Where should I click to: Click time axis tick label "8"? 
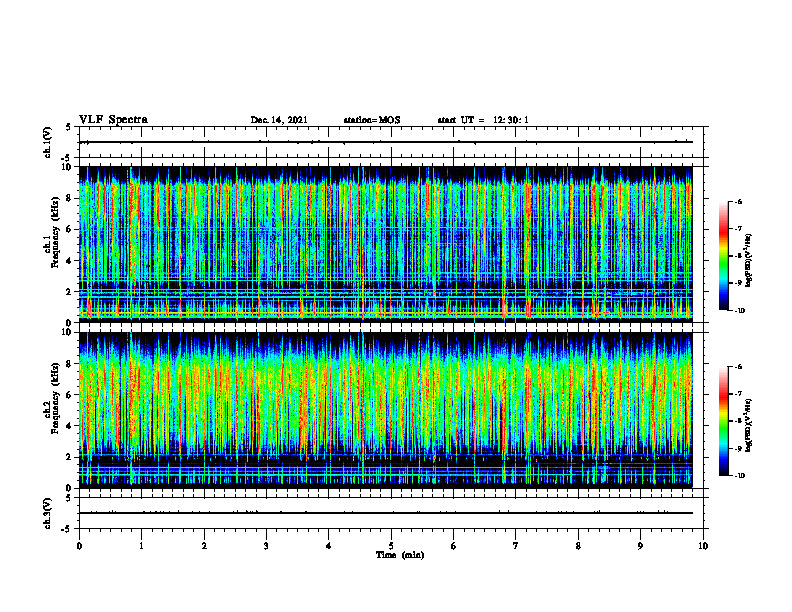[578, 546]
